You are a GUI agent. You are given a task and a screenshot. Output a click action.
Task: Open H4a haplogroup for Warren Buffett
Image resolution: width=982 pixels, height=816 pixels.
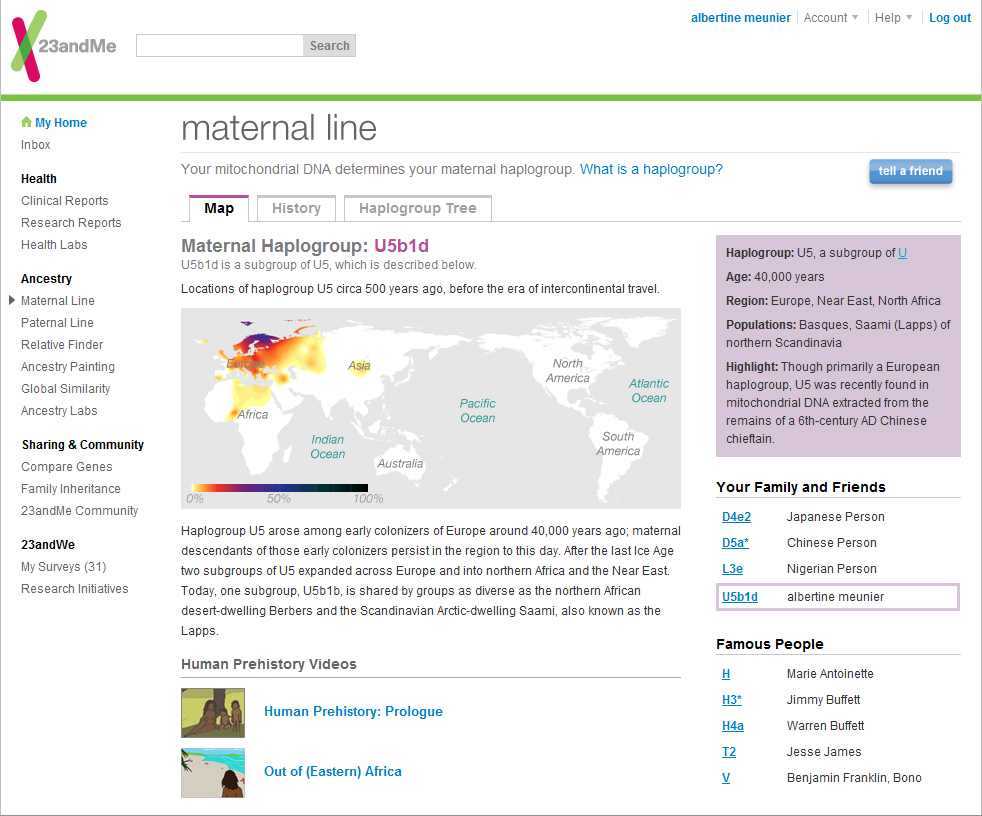coord(733,726)
